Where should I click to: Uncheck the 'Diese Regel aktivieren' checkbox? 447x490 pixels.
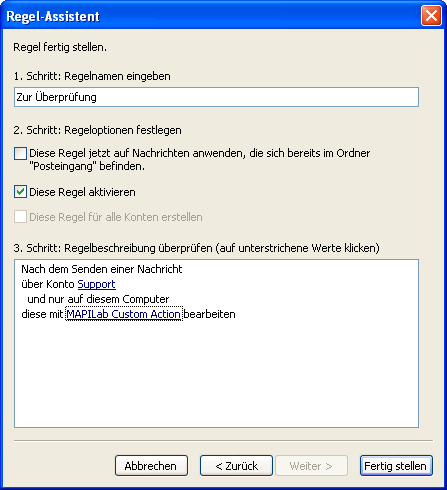[x=20, y=192]
